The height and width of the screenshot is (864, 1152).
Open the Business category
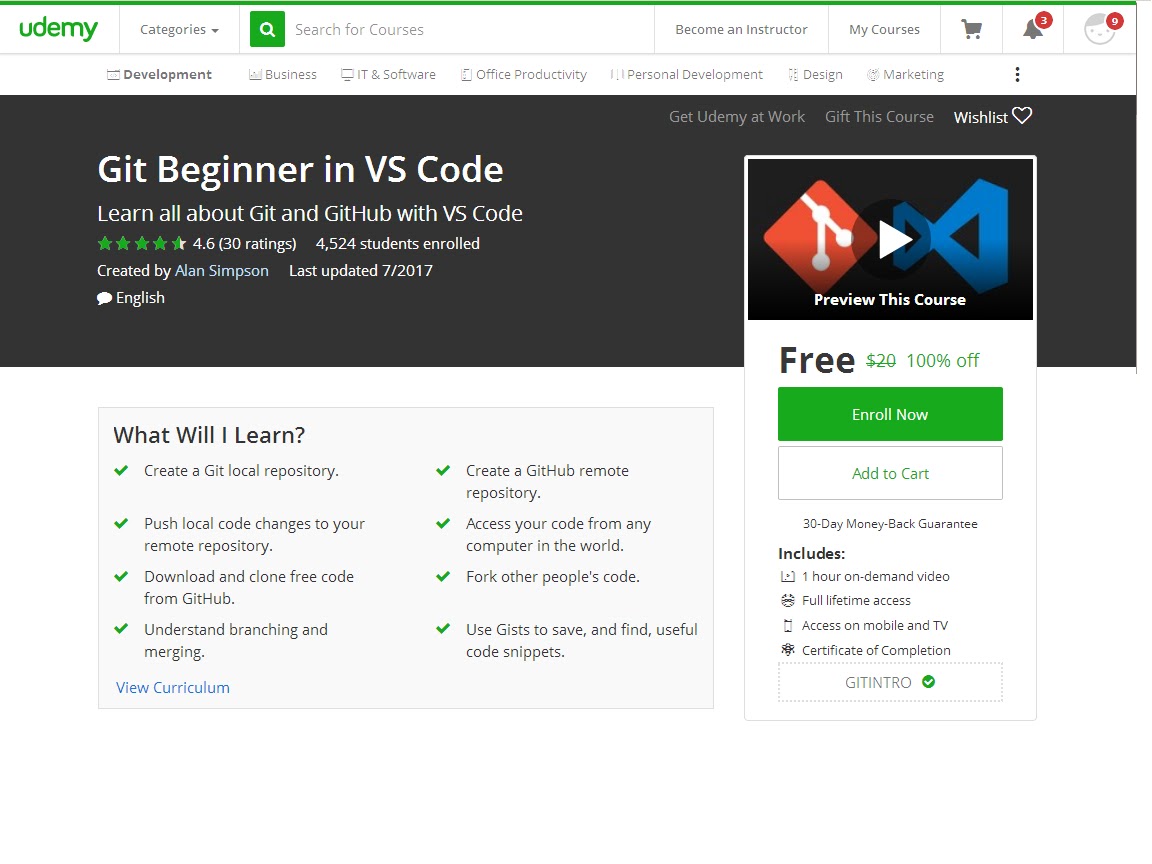(283, 74)
